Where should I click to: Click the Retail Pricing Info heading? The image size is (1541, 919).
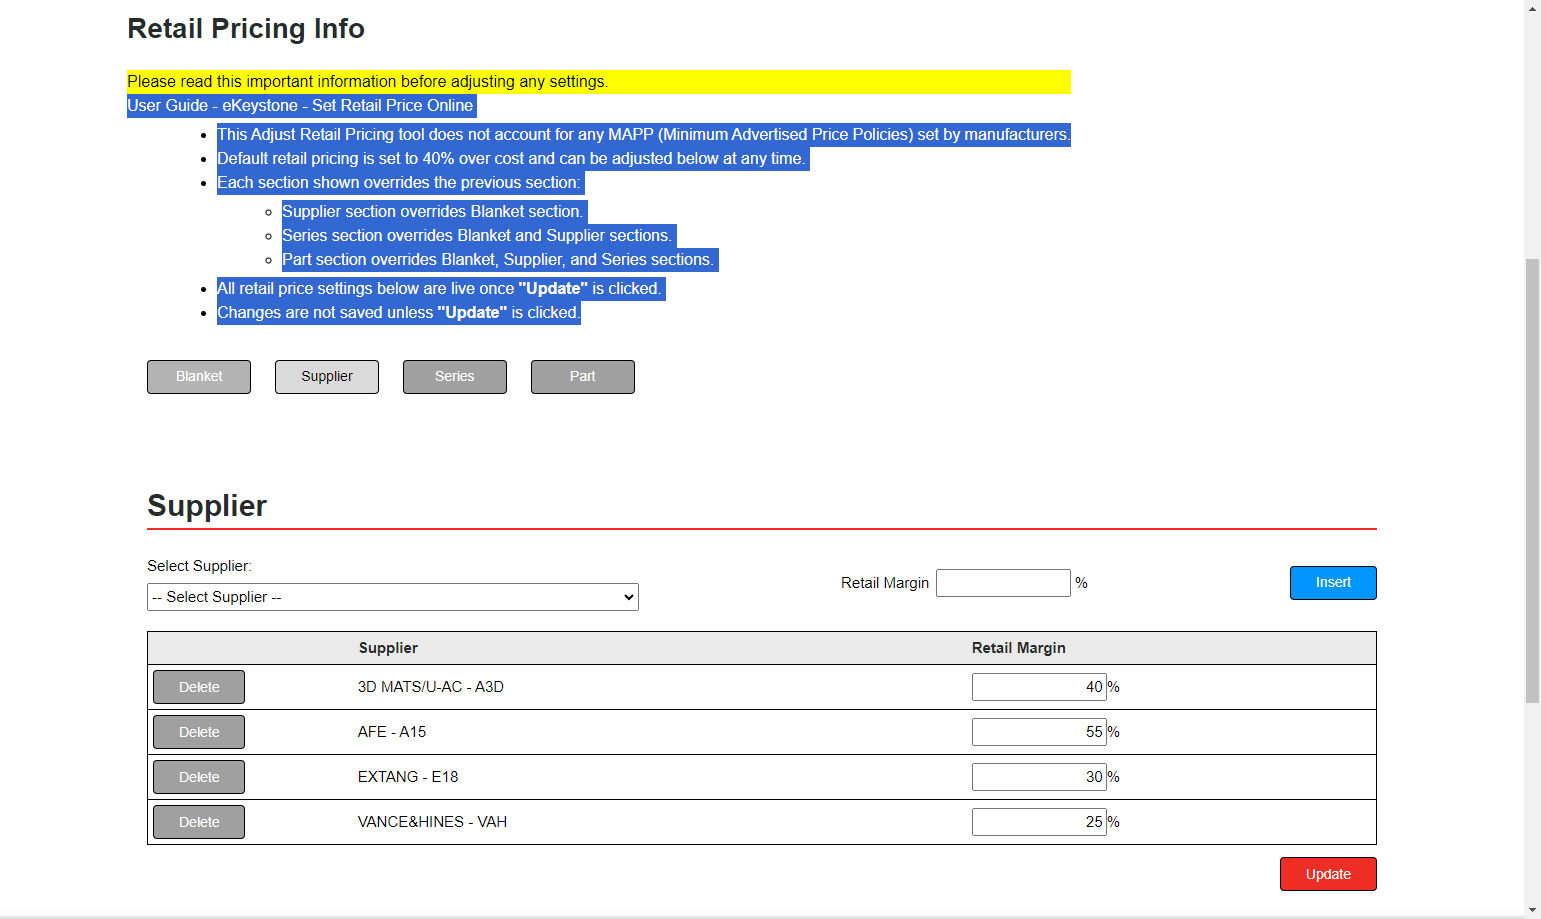pyautogui.click(x=246, y=29)
